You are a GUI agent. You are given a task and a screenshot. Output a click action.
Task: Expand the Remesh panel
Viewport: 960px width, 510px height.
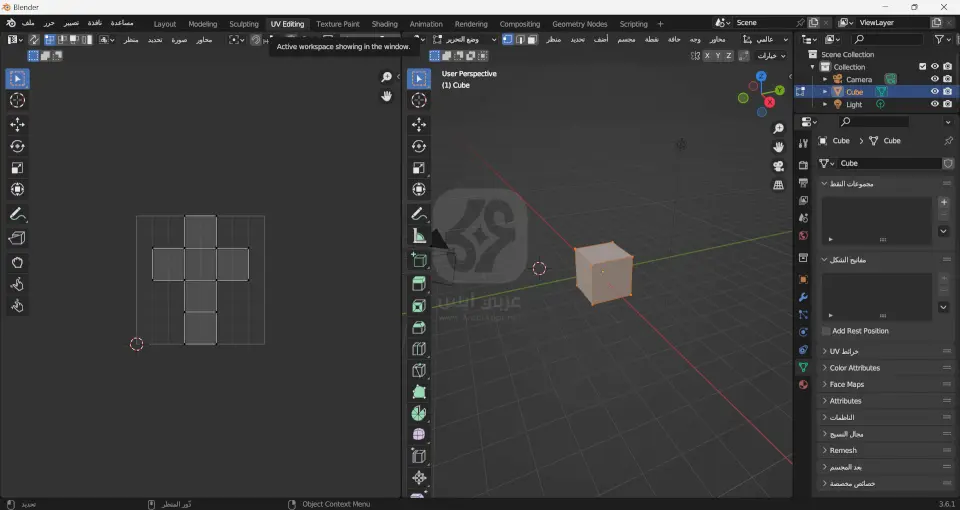pyautogui.click(x=843, y=450)
